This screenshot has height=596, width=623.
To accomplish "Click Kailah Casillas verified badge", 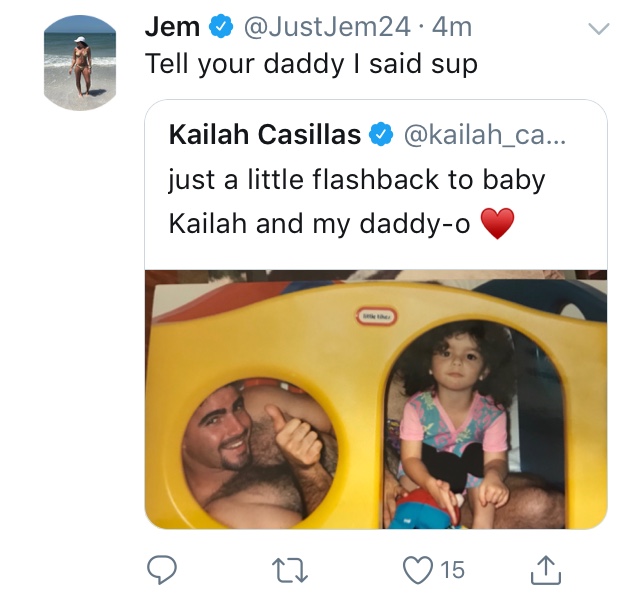I will 381,134.
